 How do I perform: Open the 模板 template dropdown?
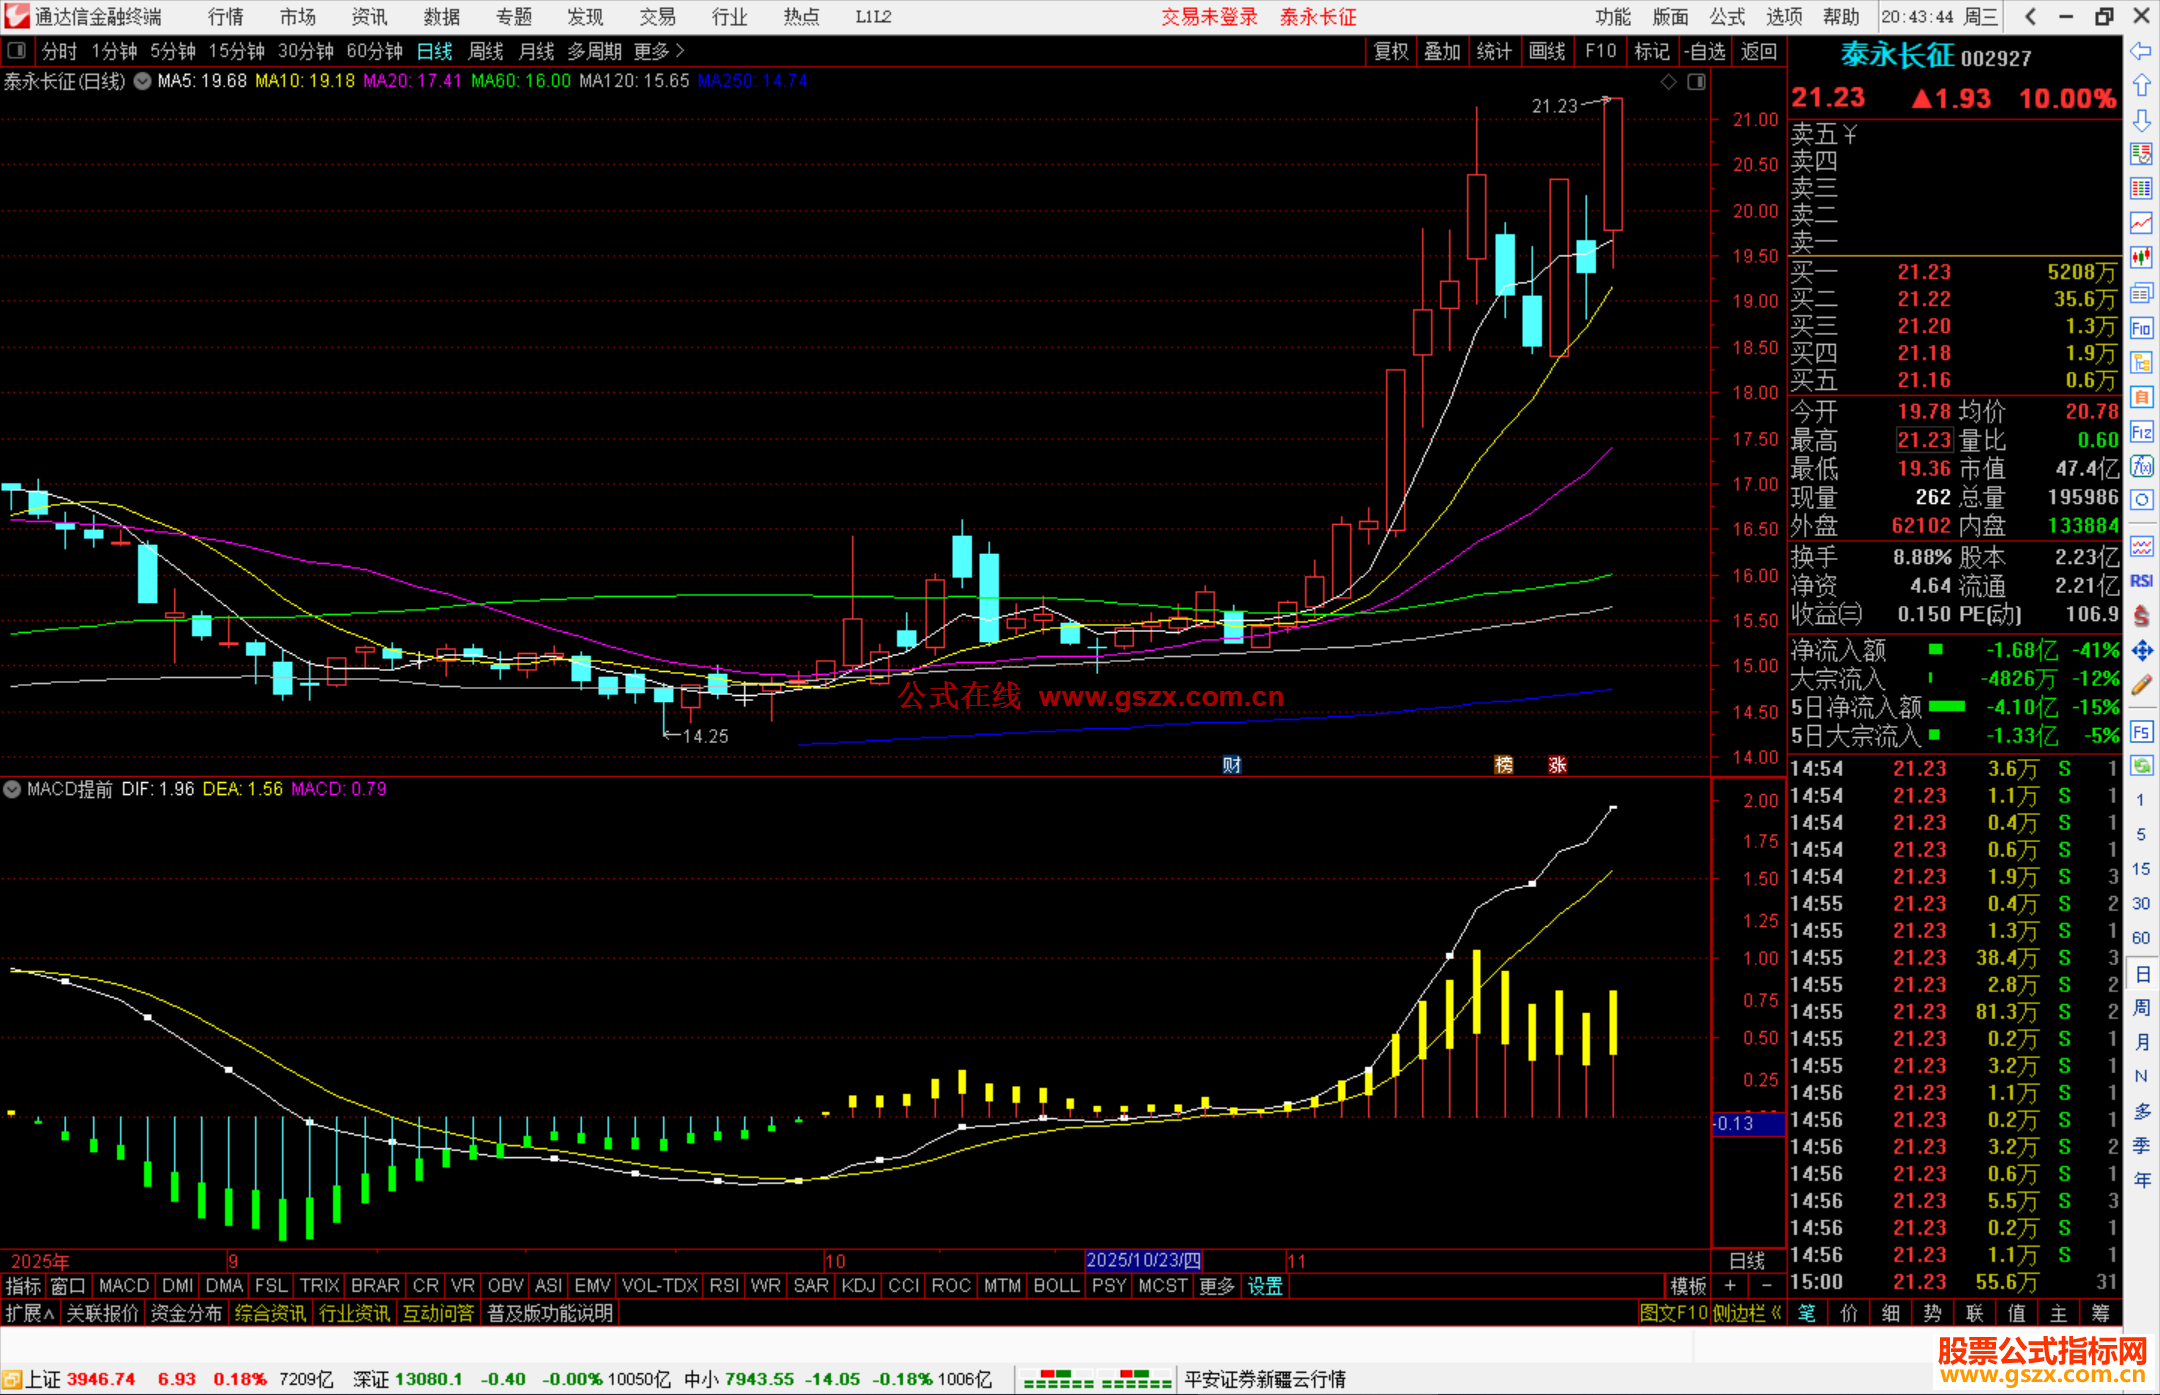[x=1688, y=1286]
